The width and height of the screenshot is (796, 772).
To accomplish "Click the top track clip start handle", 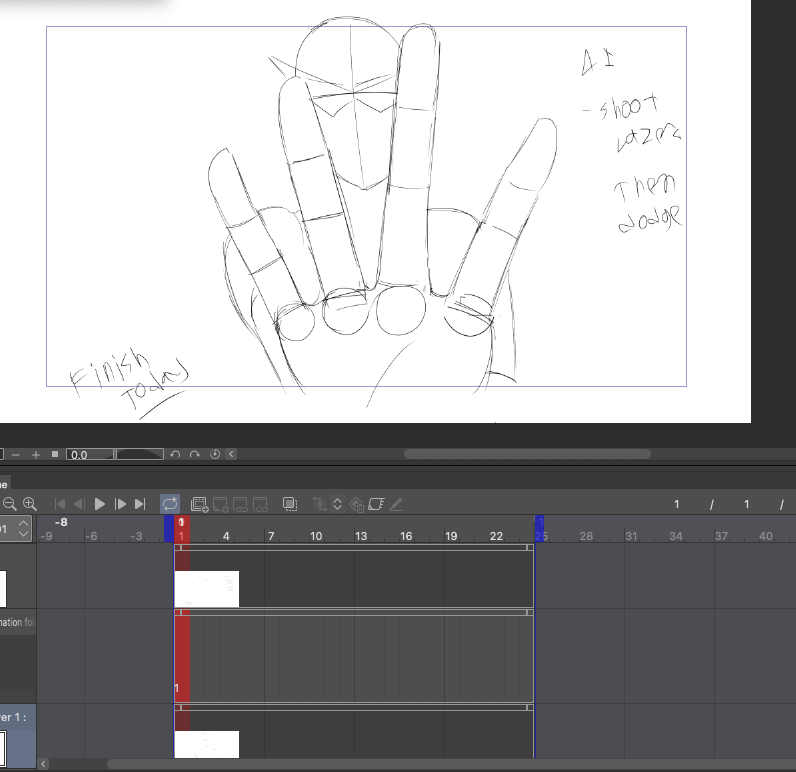I will (179, 548).
